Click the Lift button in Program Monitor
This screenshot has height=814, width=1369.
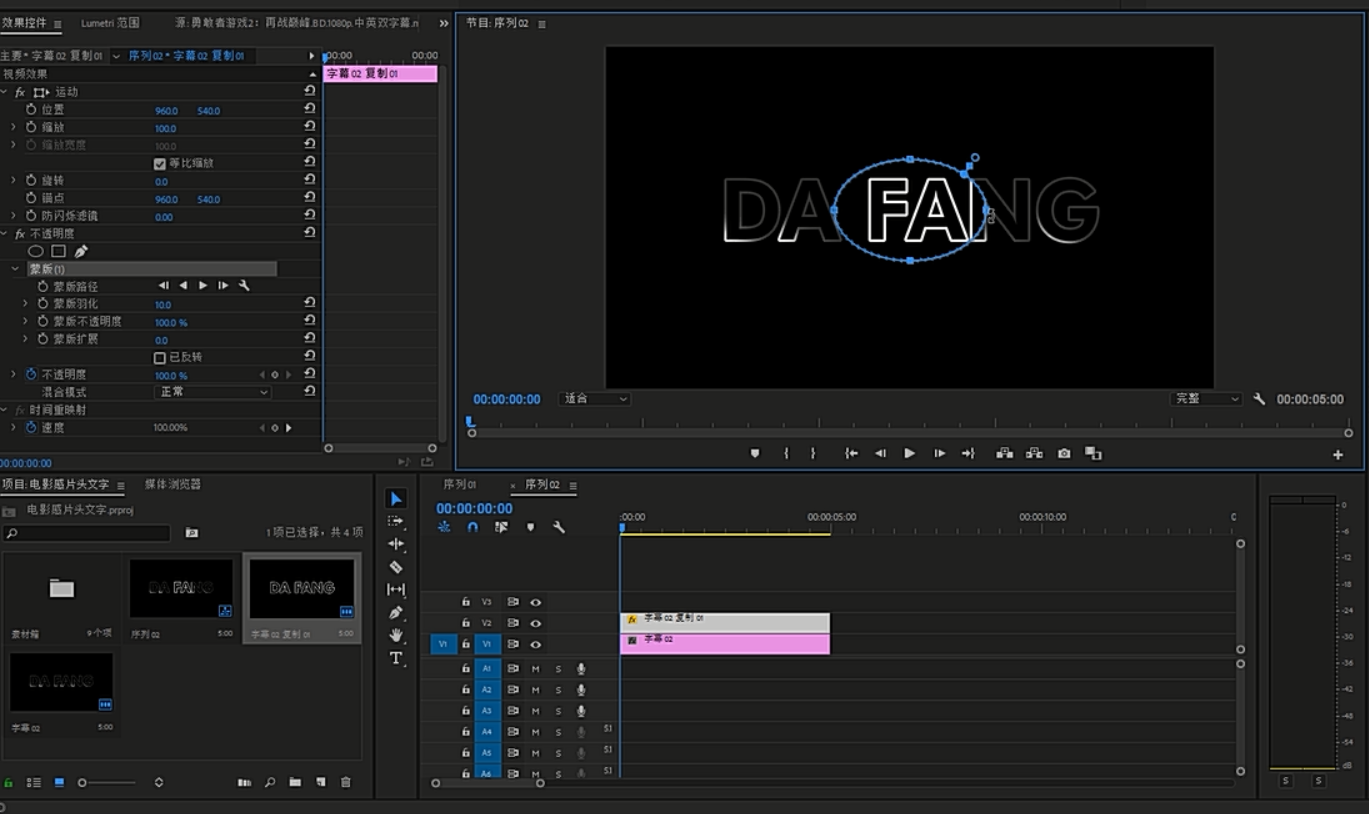click(1004, 454)
